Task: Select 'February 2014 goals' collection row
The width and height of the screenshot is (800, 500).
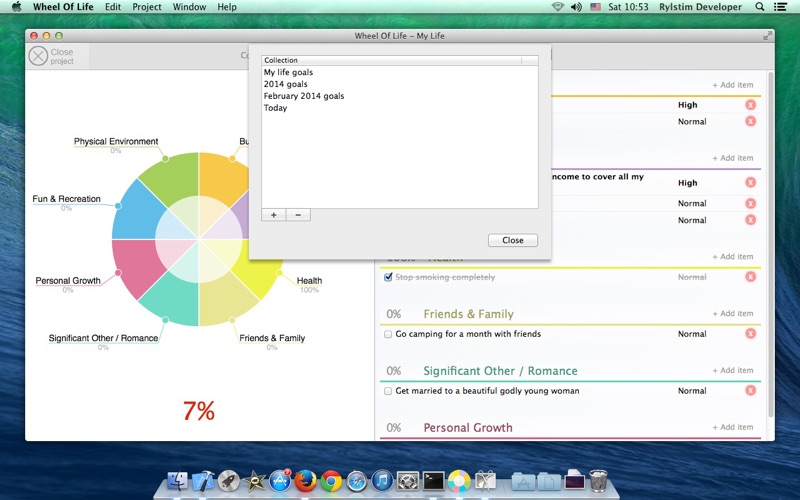Action: click(399, 96)
